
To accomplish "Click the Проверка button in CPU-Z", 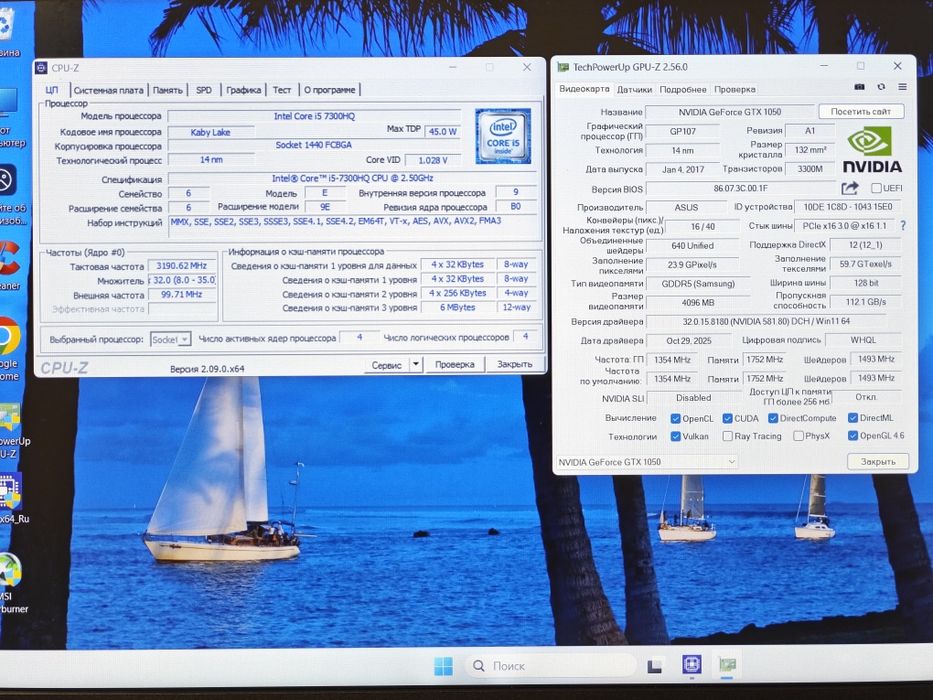I will point(455,364).
